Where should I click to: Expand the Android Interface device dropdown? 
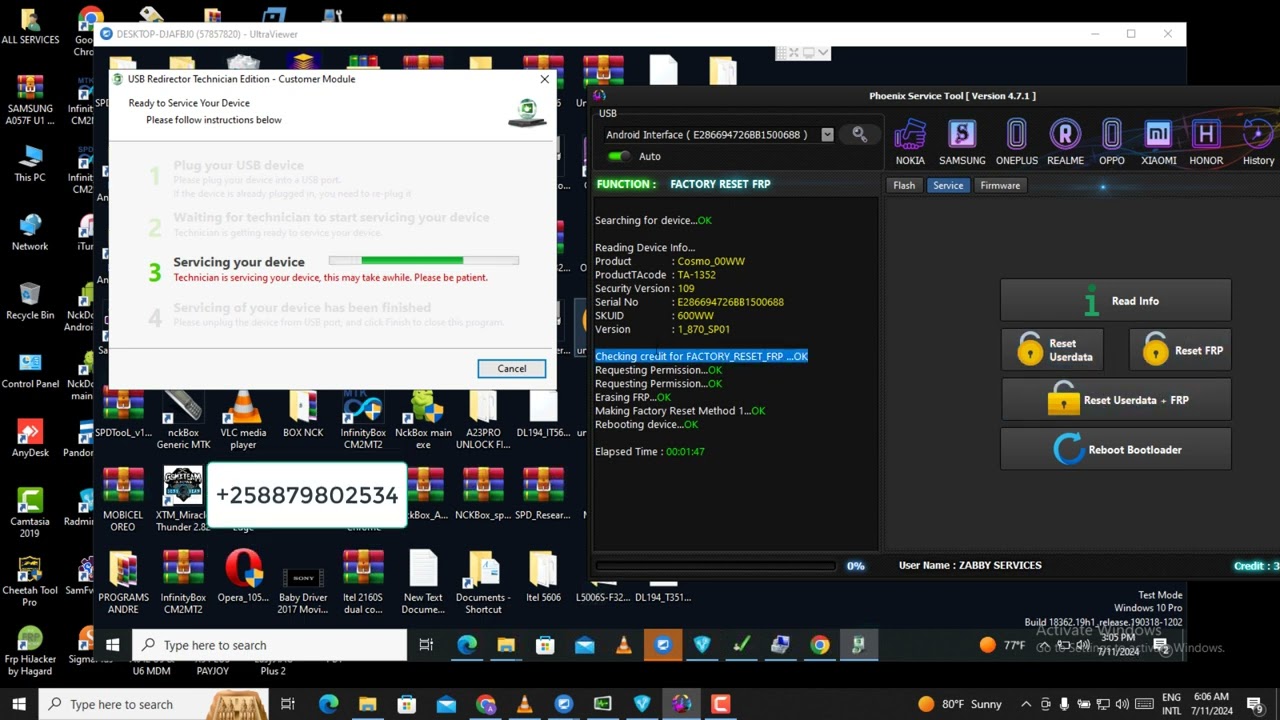click(826, 133)
